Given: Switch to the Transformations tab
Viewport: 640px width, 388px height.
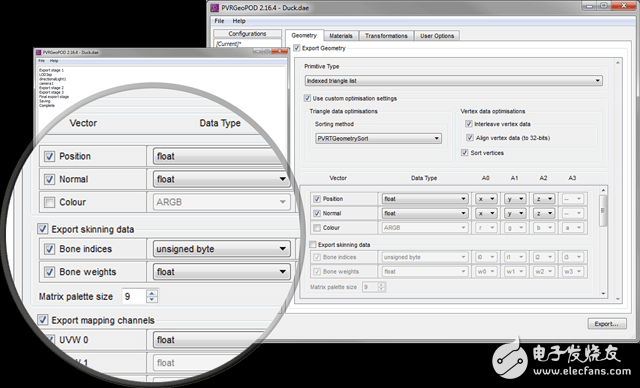Looking at the screenshot, I should (x=386, y=36).
